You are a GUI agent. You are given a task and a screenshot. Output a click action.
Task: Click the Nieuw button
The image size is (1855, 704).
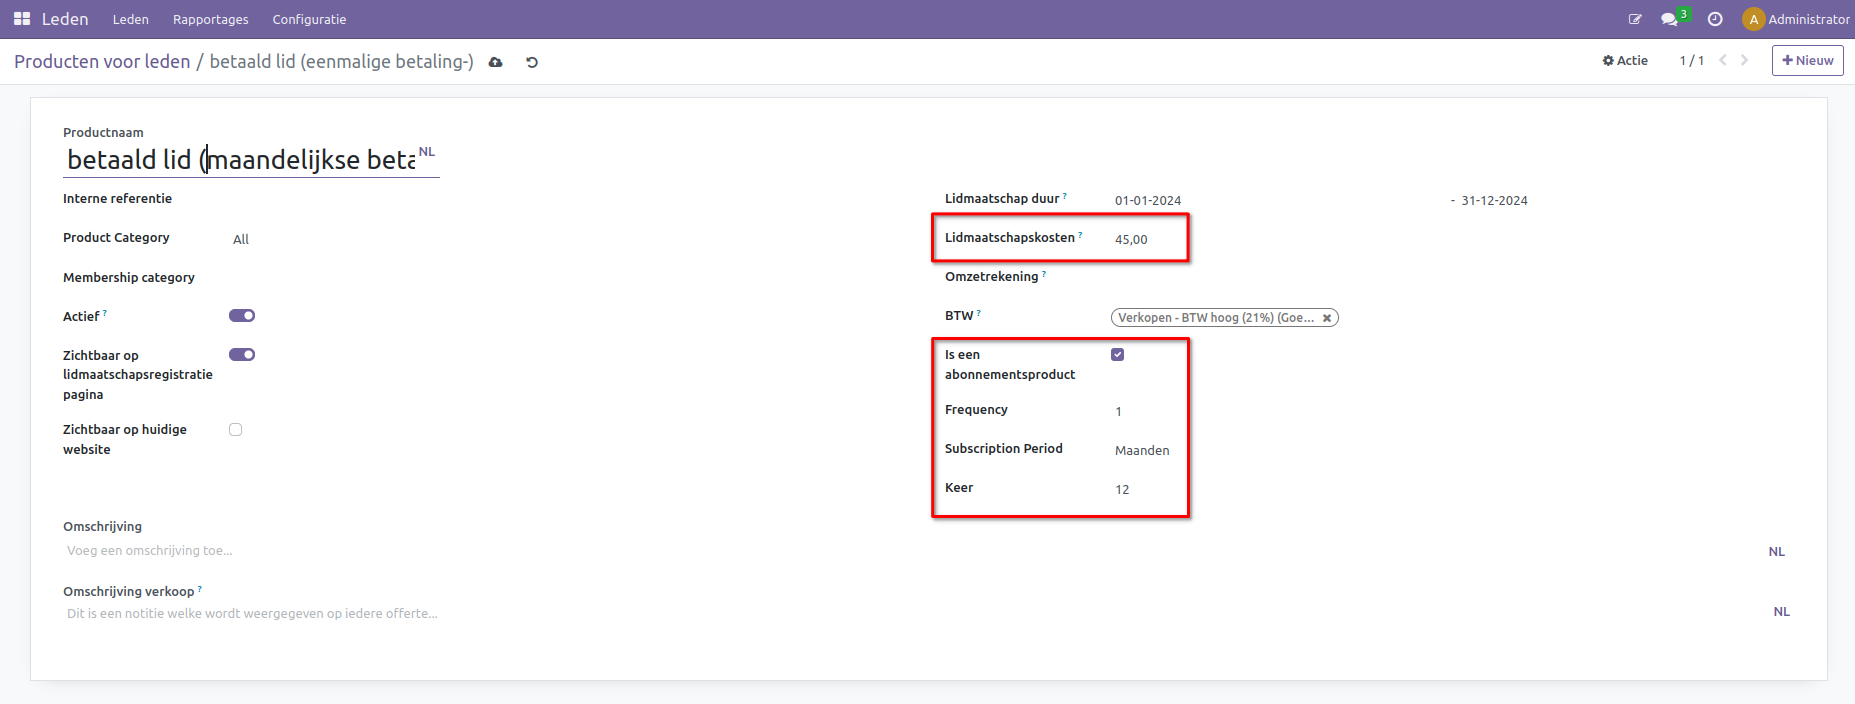[x=1807, y=60]
